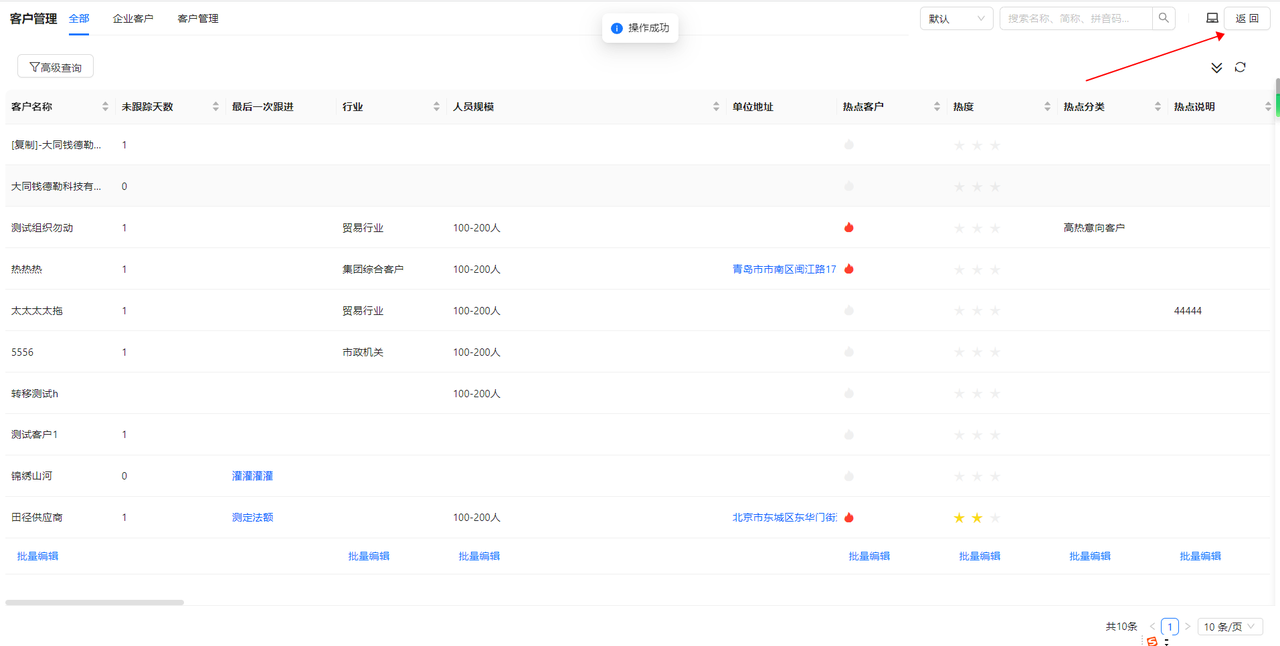Select customer 转移测试h
The image size is (1280, 646).
(x=35, y=393)
